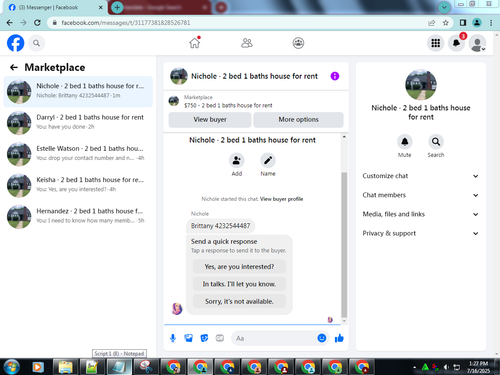Click the browser Forward arrow

click(x=23, y=23)
